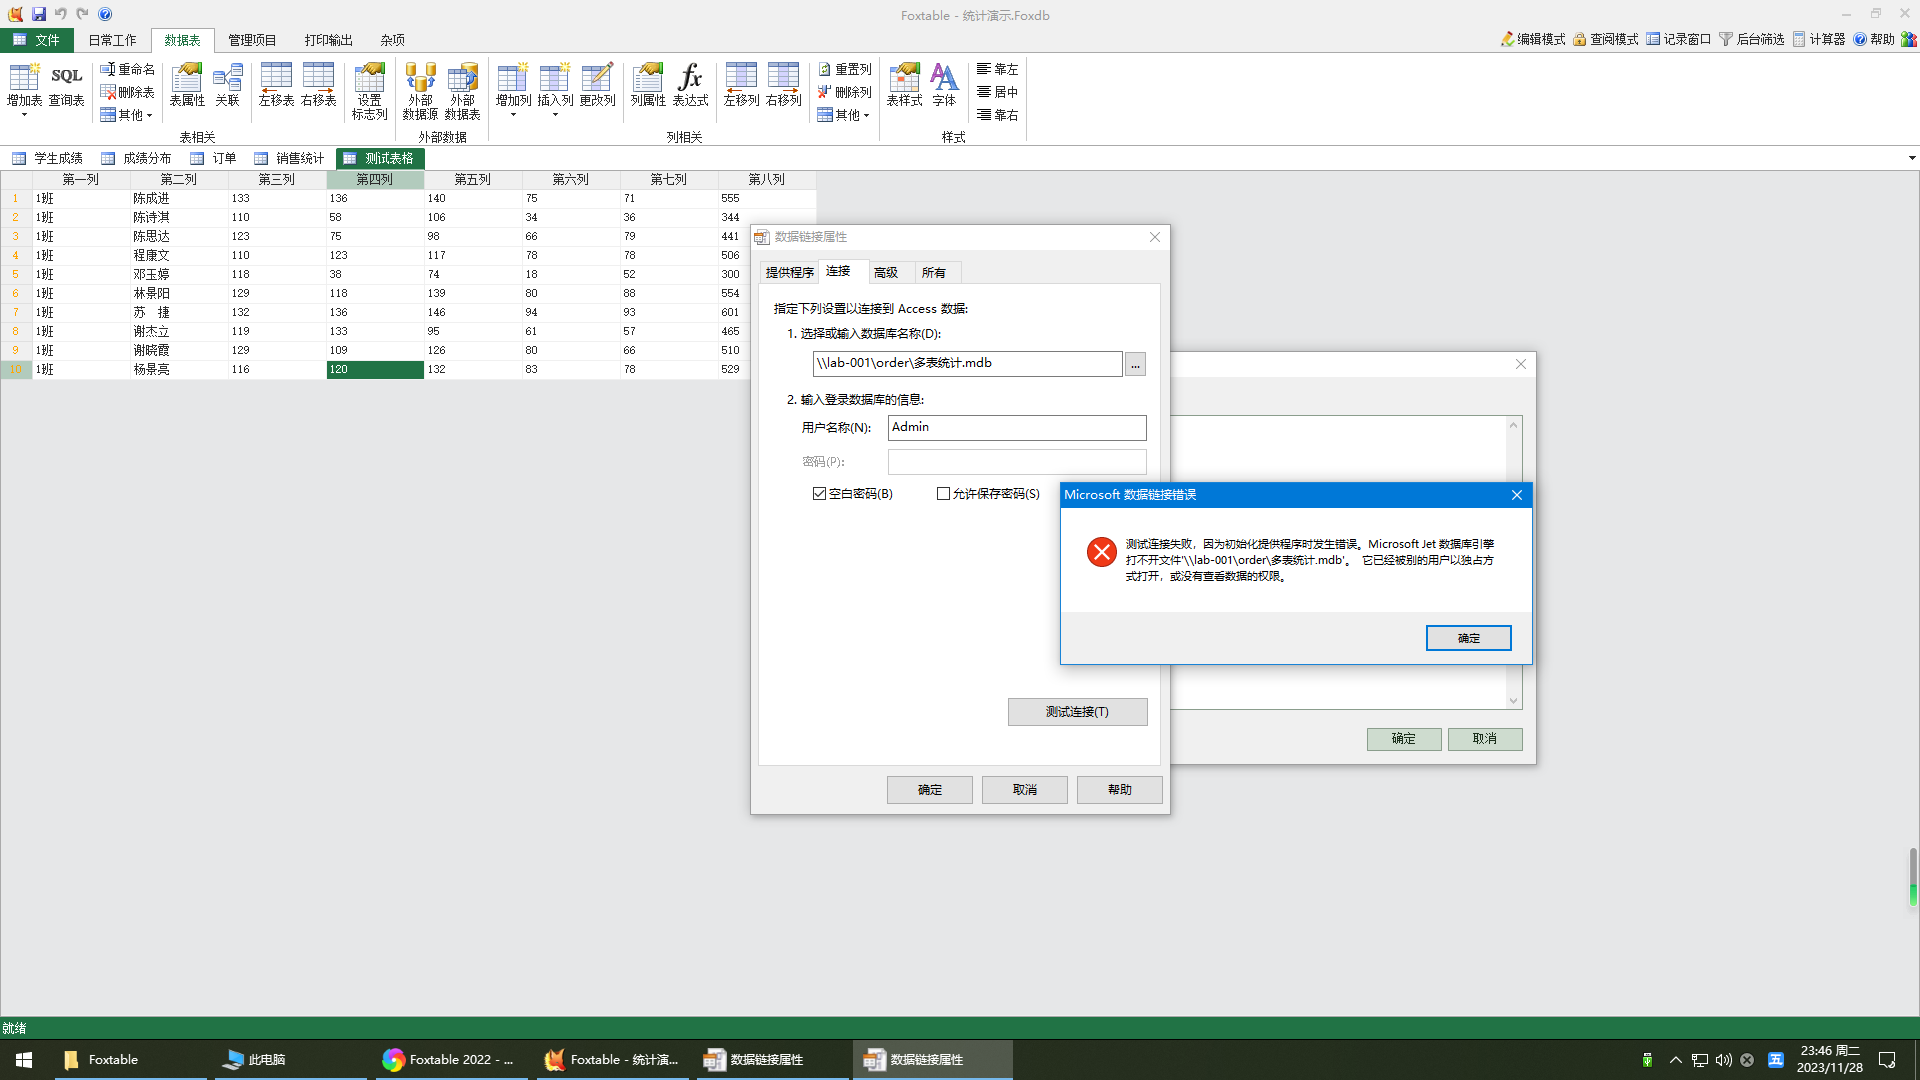Expand 增加列 dropdown arrow
This screenshot has height=1080, width=1920.
click(513, 115)
